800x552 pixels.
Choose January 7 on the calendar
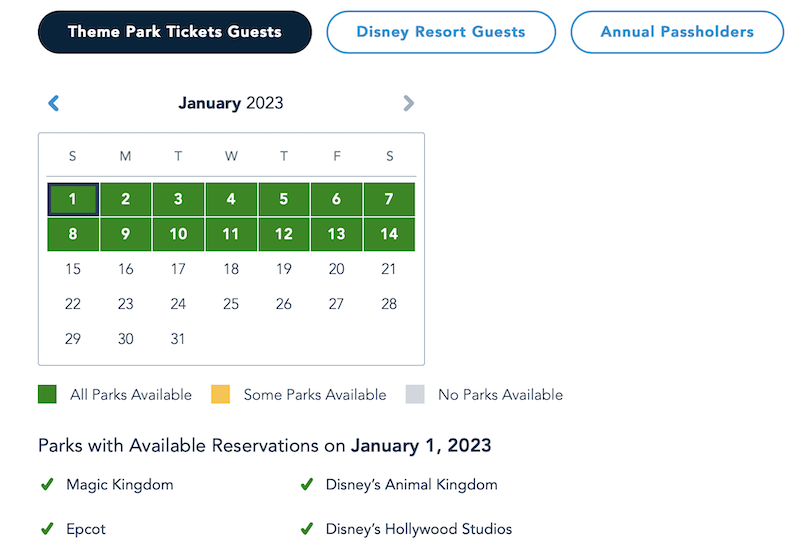pos(389,199)
